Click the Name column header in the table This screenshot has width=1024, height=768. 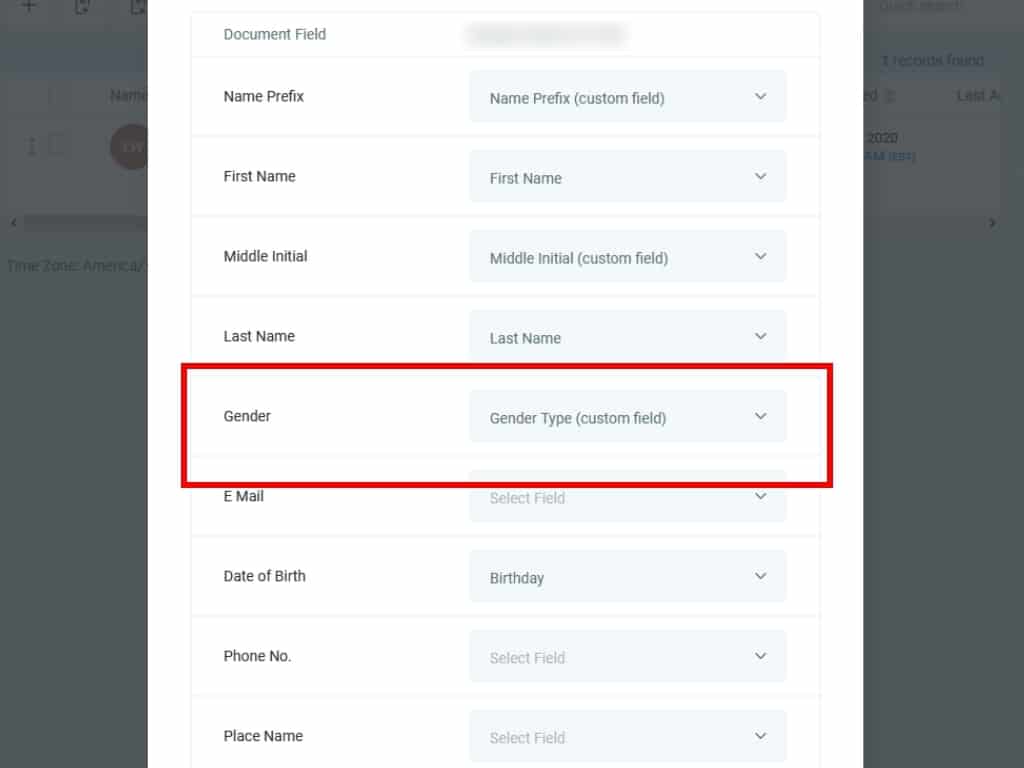[129, 96]
